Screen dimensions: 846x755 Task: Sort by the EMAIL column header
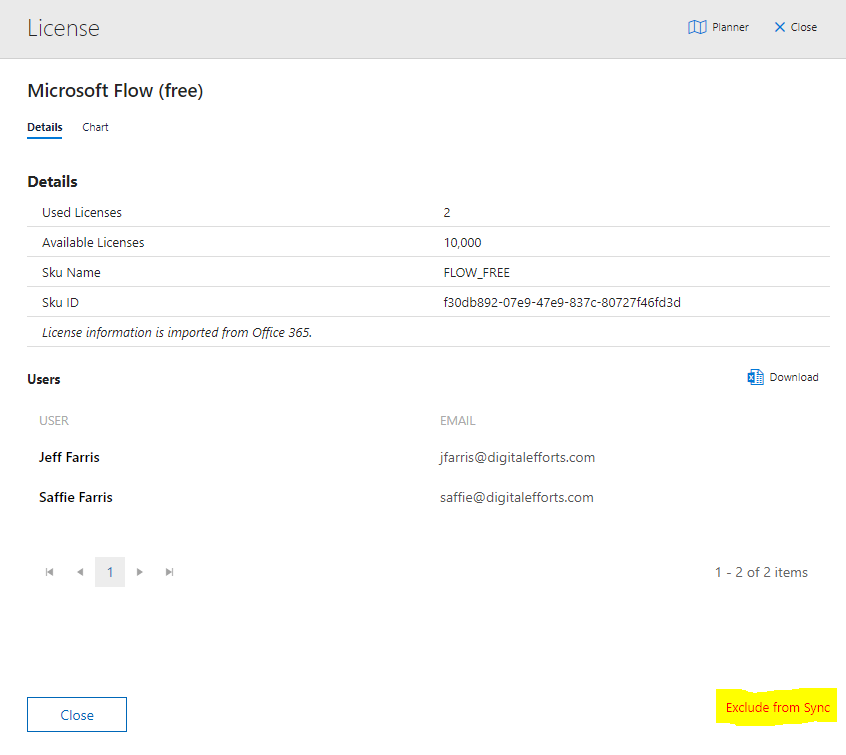point(458,421)
